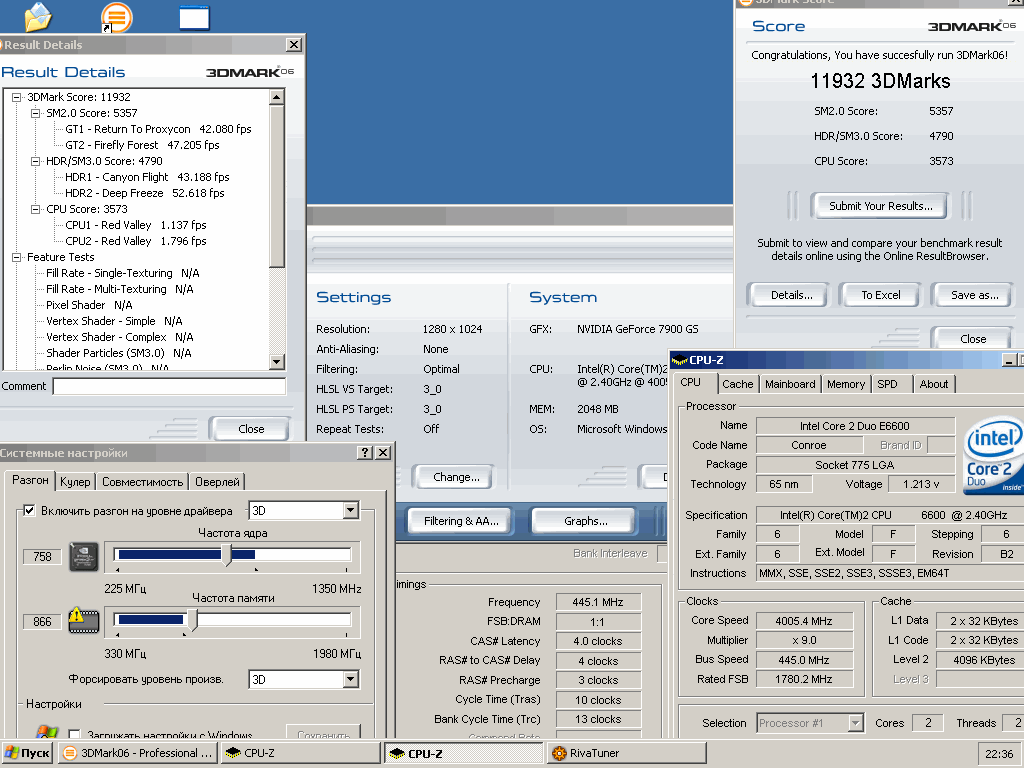Click Submit Your Results button
This screenshot has width=1024, height=768.
point(880,206)
